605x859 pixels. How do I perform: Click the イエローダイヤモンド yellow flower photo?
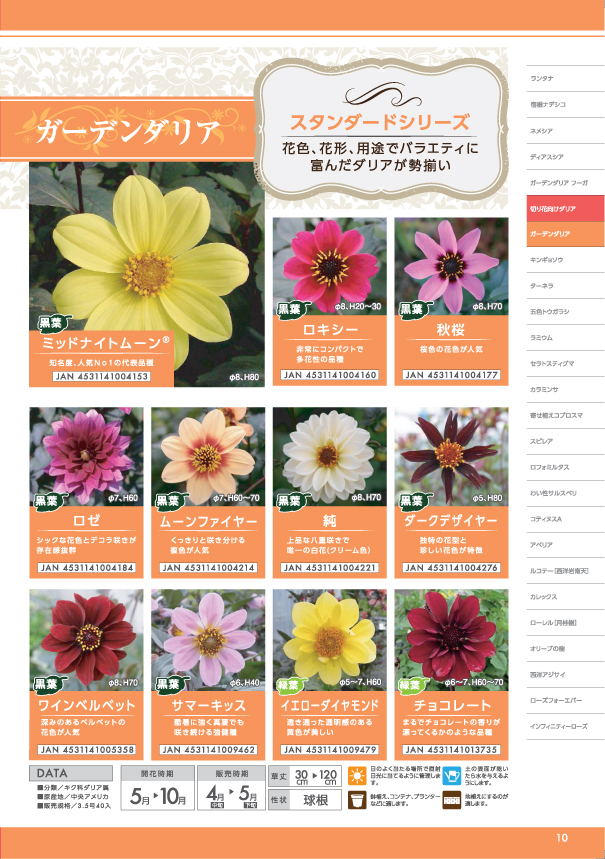pos(330,640)
